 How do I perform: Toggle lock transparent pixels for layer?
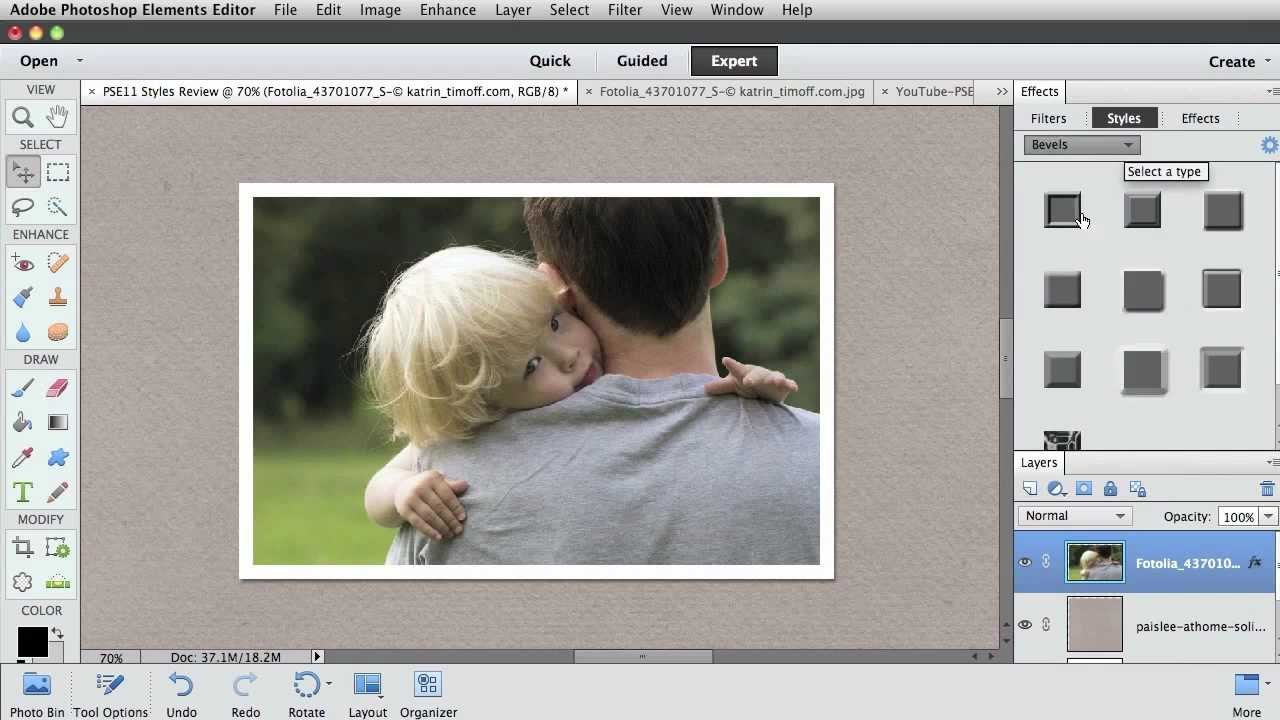(x=1137, y=489)
